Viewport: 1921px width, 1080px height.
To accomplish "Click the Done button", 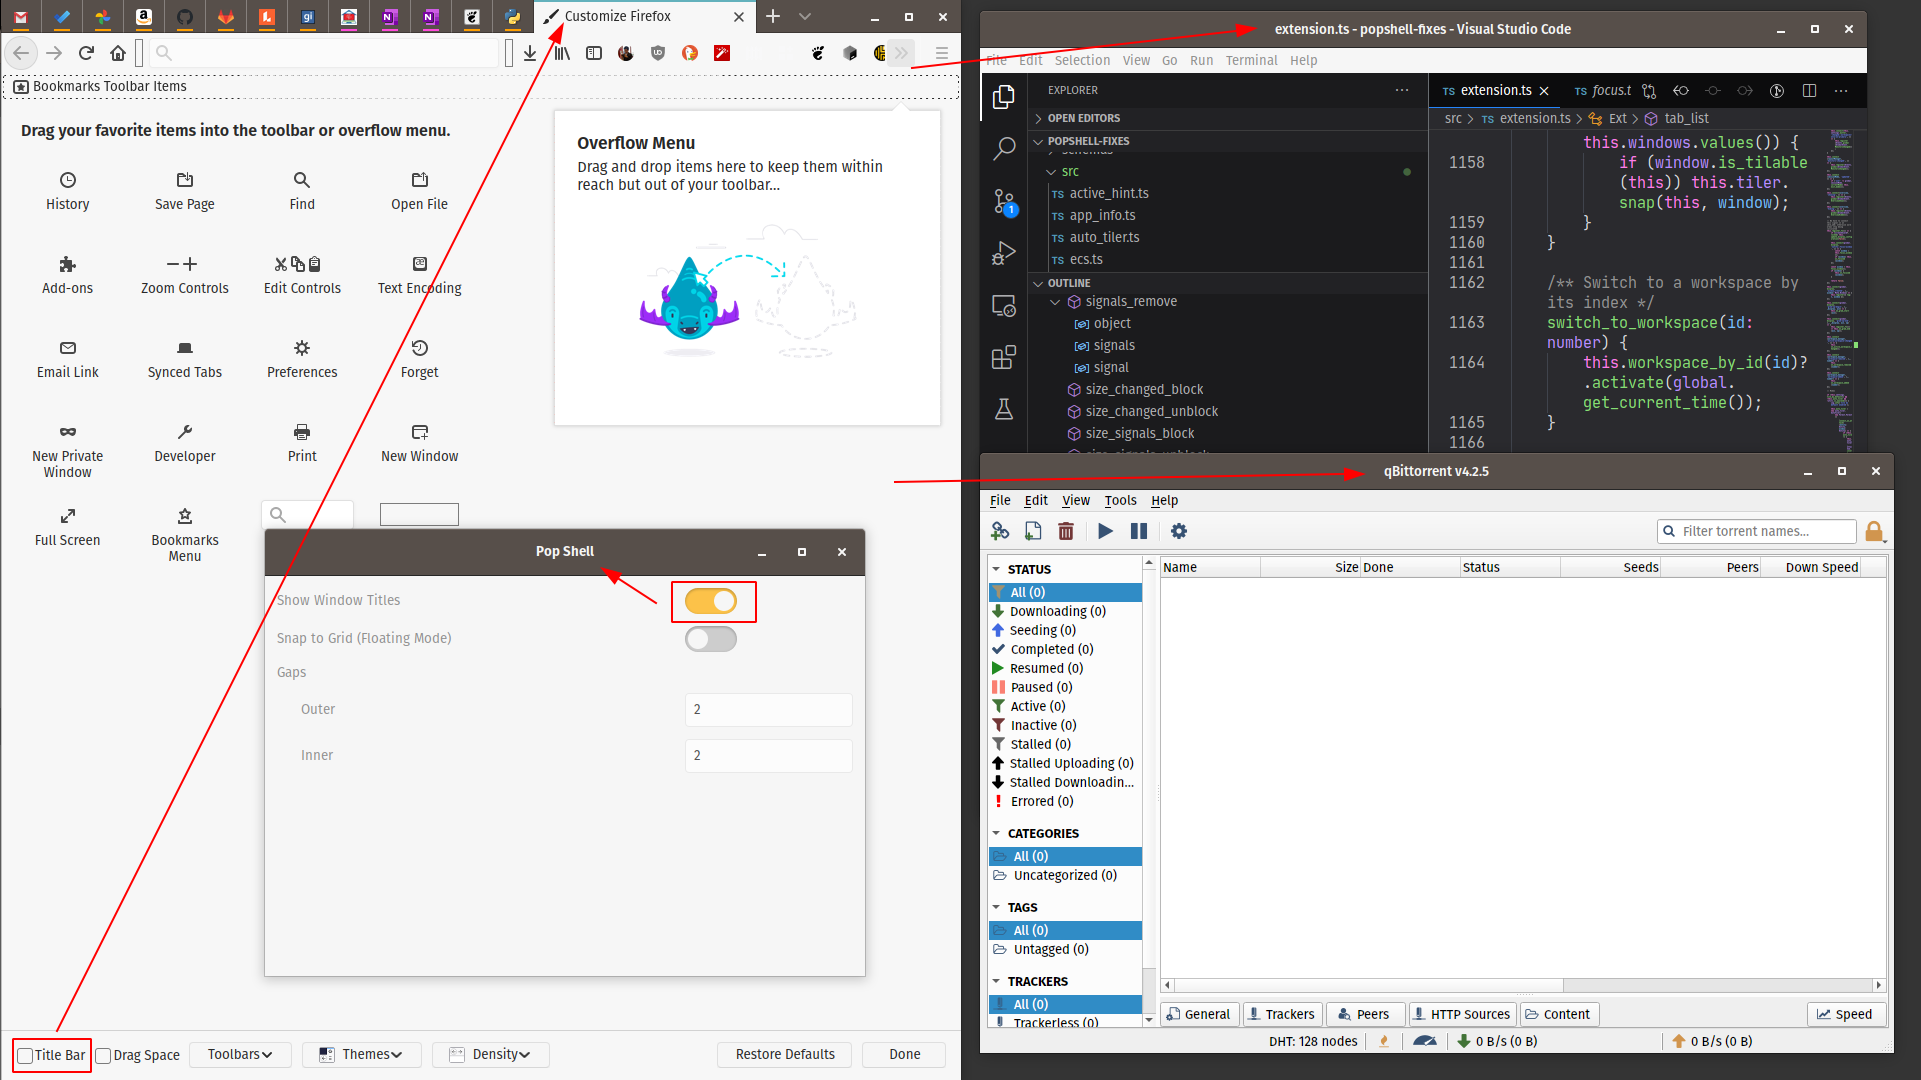I will point(905,1054).
